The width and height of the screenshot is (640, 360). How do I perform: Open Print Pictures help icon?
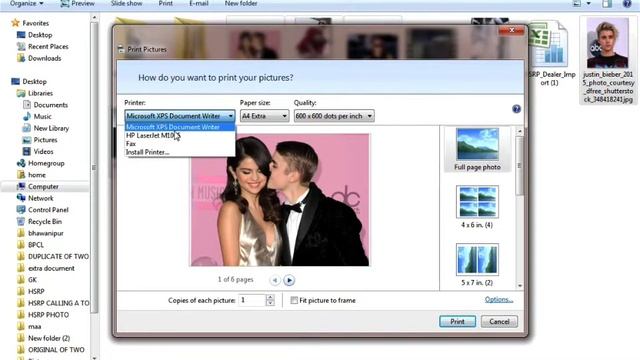pos(516,109)
